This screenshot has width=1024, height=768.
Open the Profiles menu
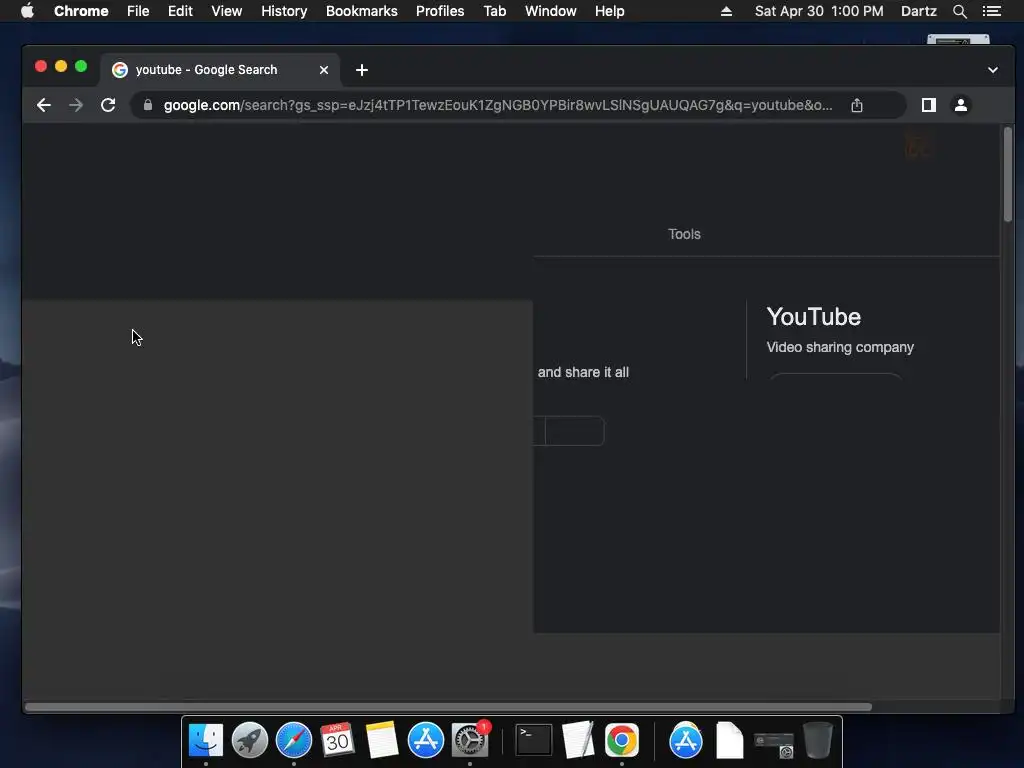coord(440,11)
